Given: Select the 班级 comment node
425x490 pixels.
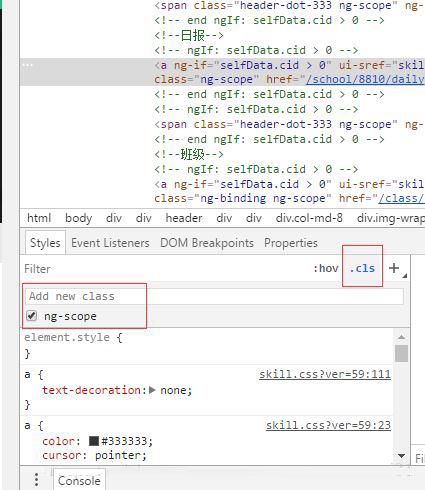Looking at the screenshot, I should pos(189,154).
